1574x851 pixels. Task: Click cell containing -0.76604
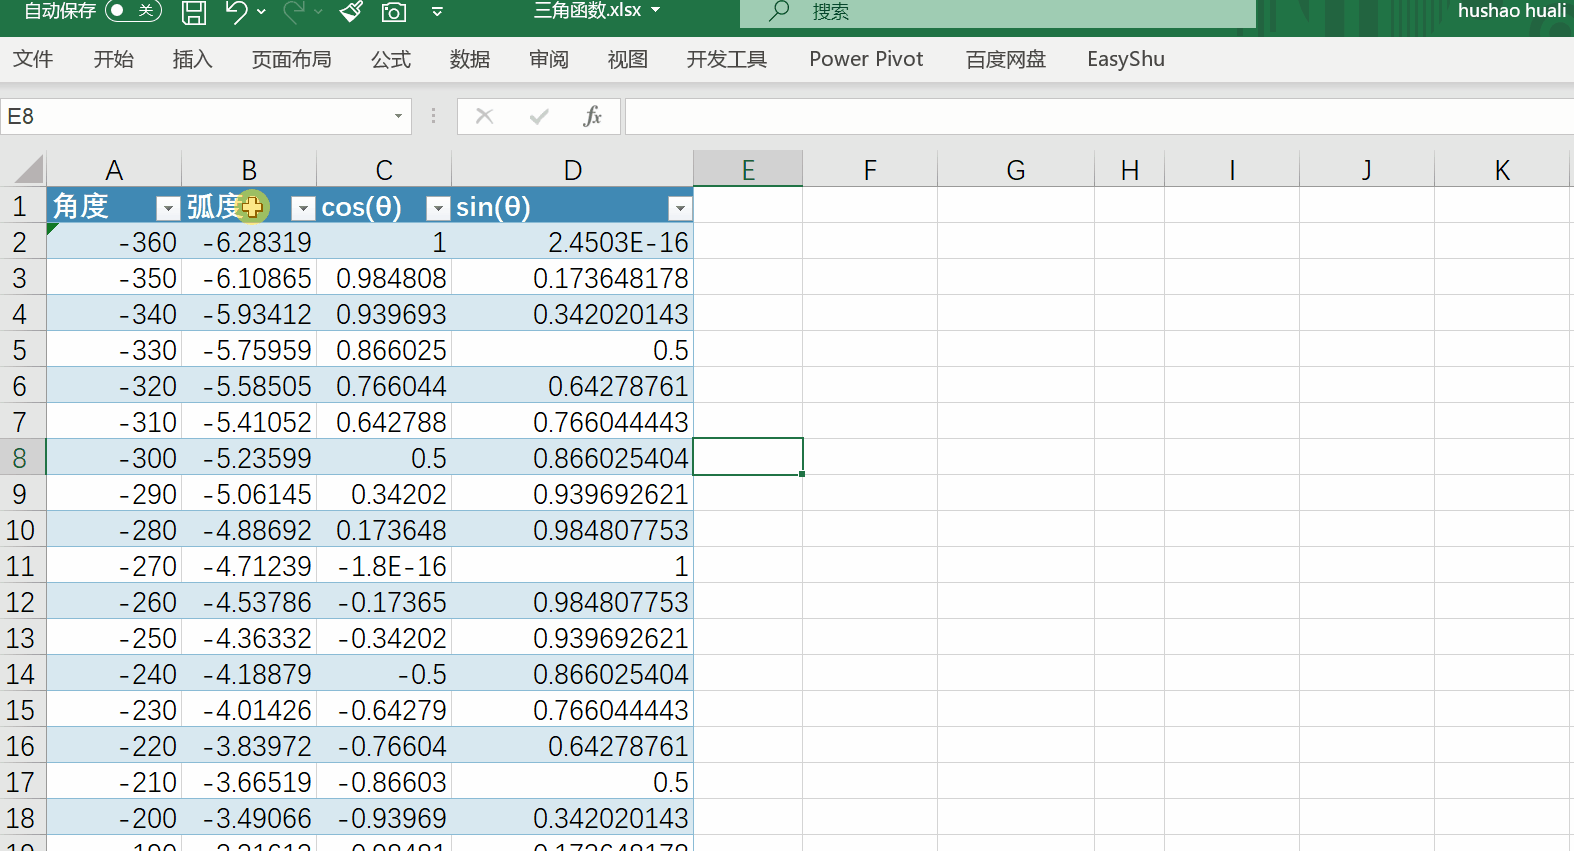384,746
